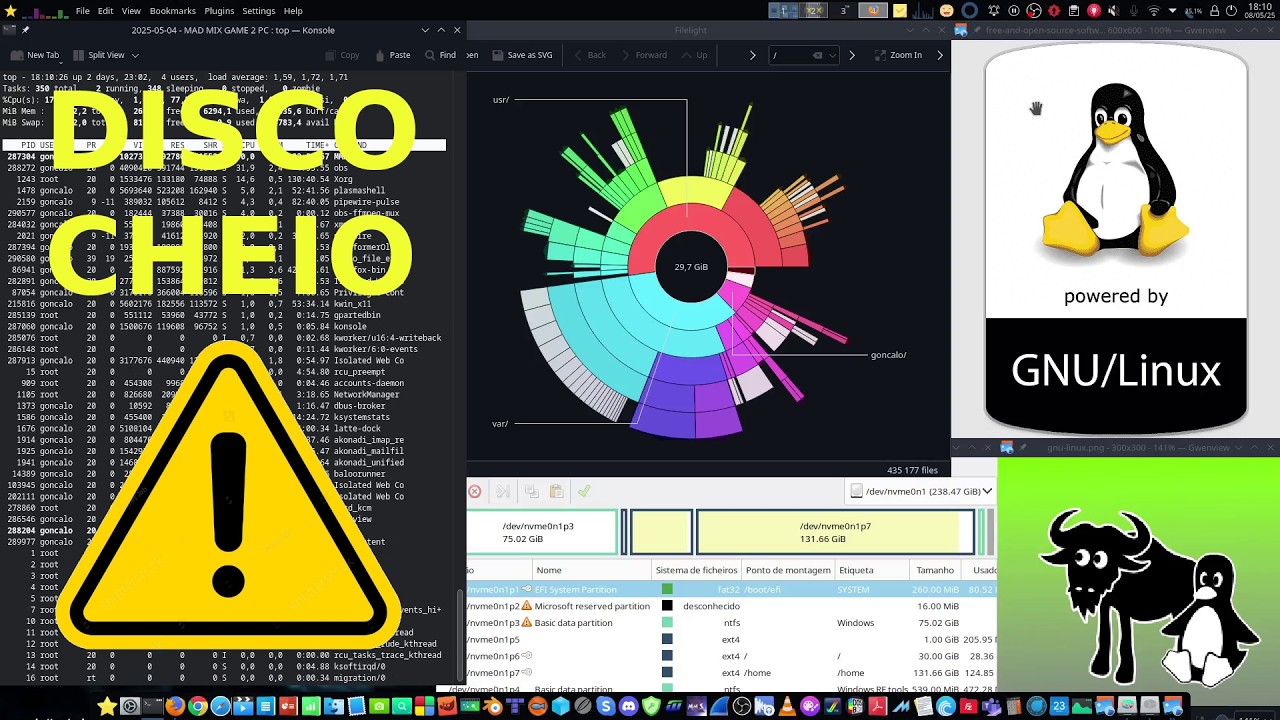Open a New Tab in Konsole
This screenshot has width=1280, height=720.
pos(36,55)
